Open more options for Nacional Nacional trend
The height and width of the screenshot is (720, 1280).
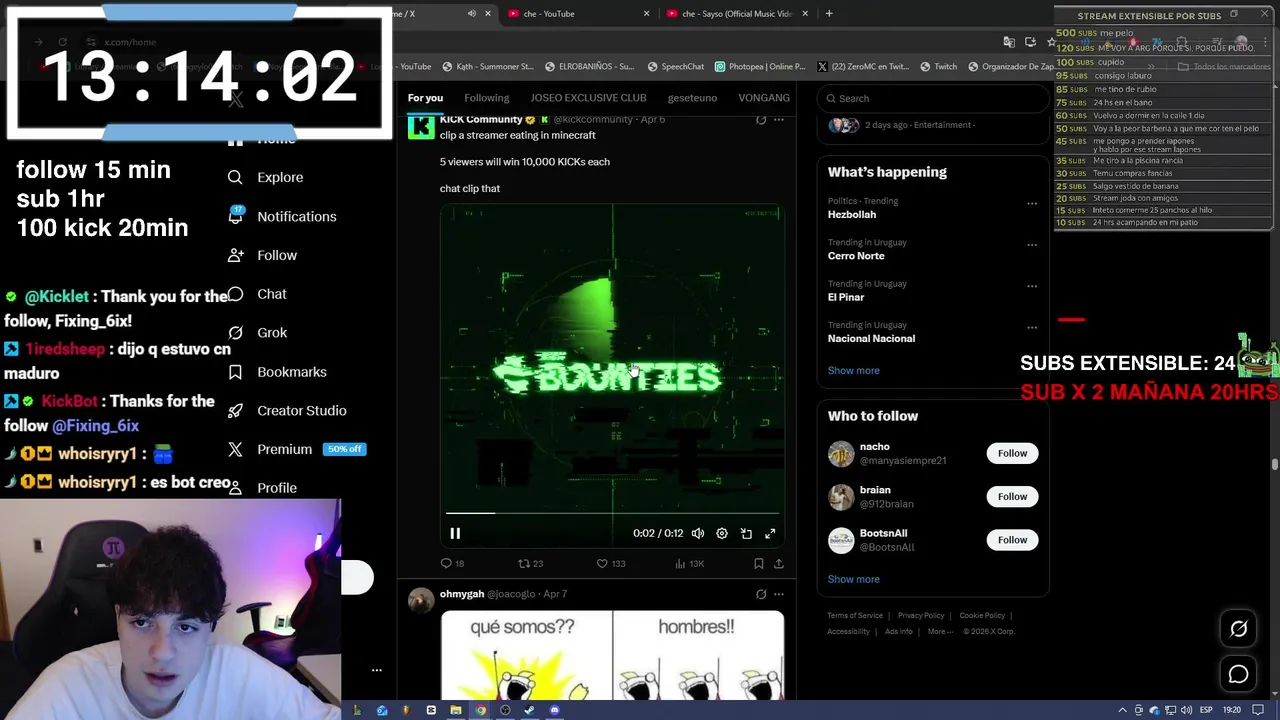pyautogui.click(x=1032, y=327)
